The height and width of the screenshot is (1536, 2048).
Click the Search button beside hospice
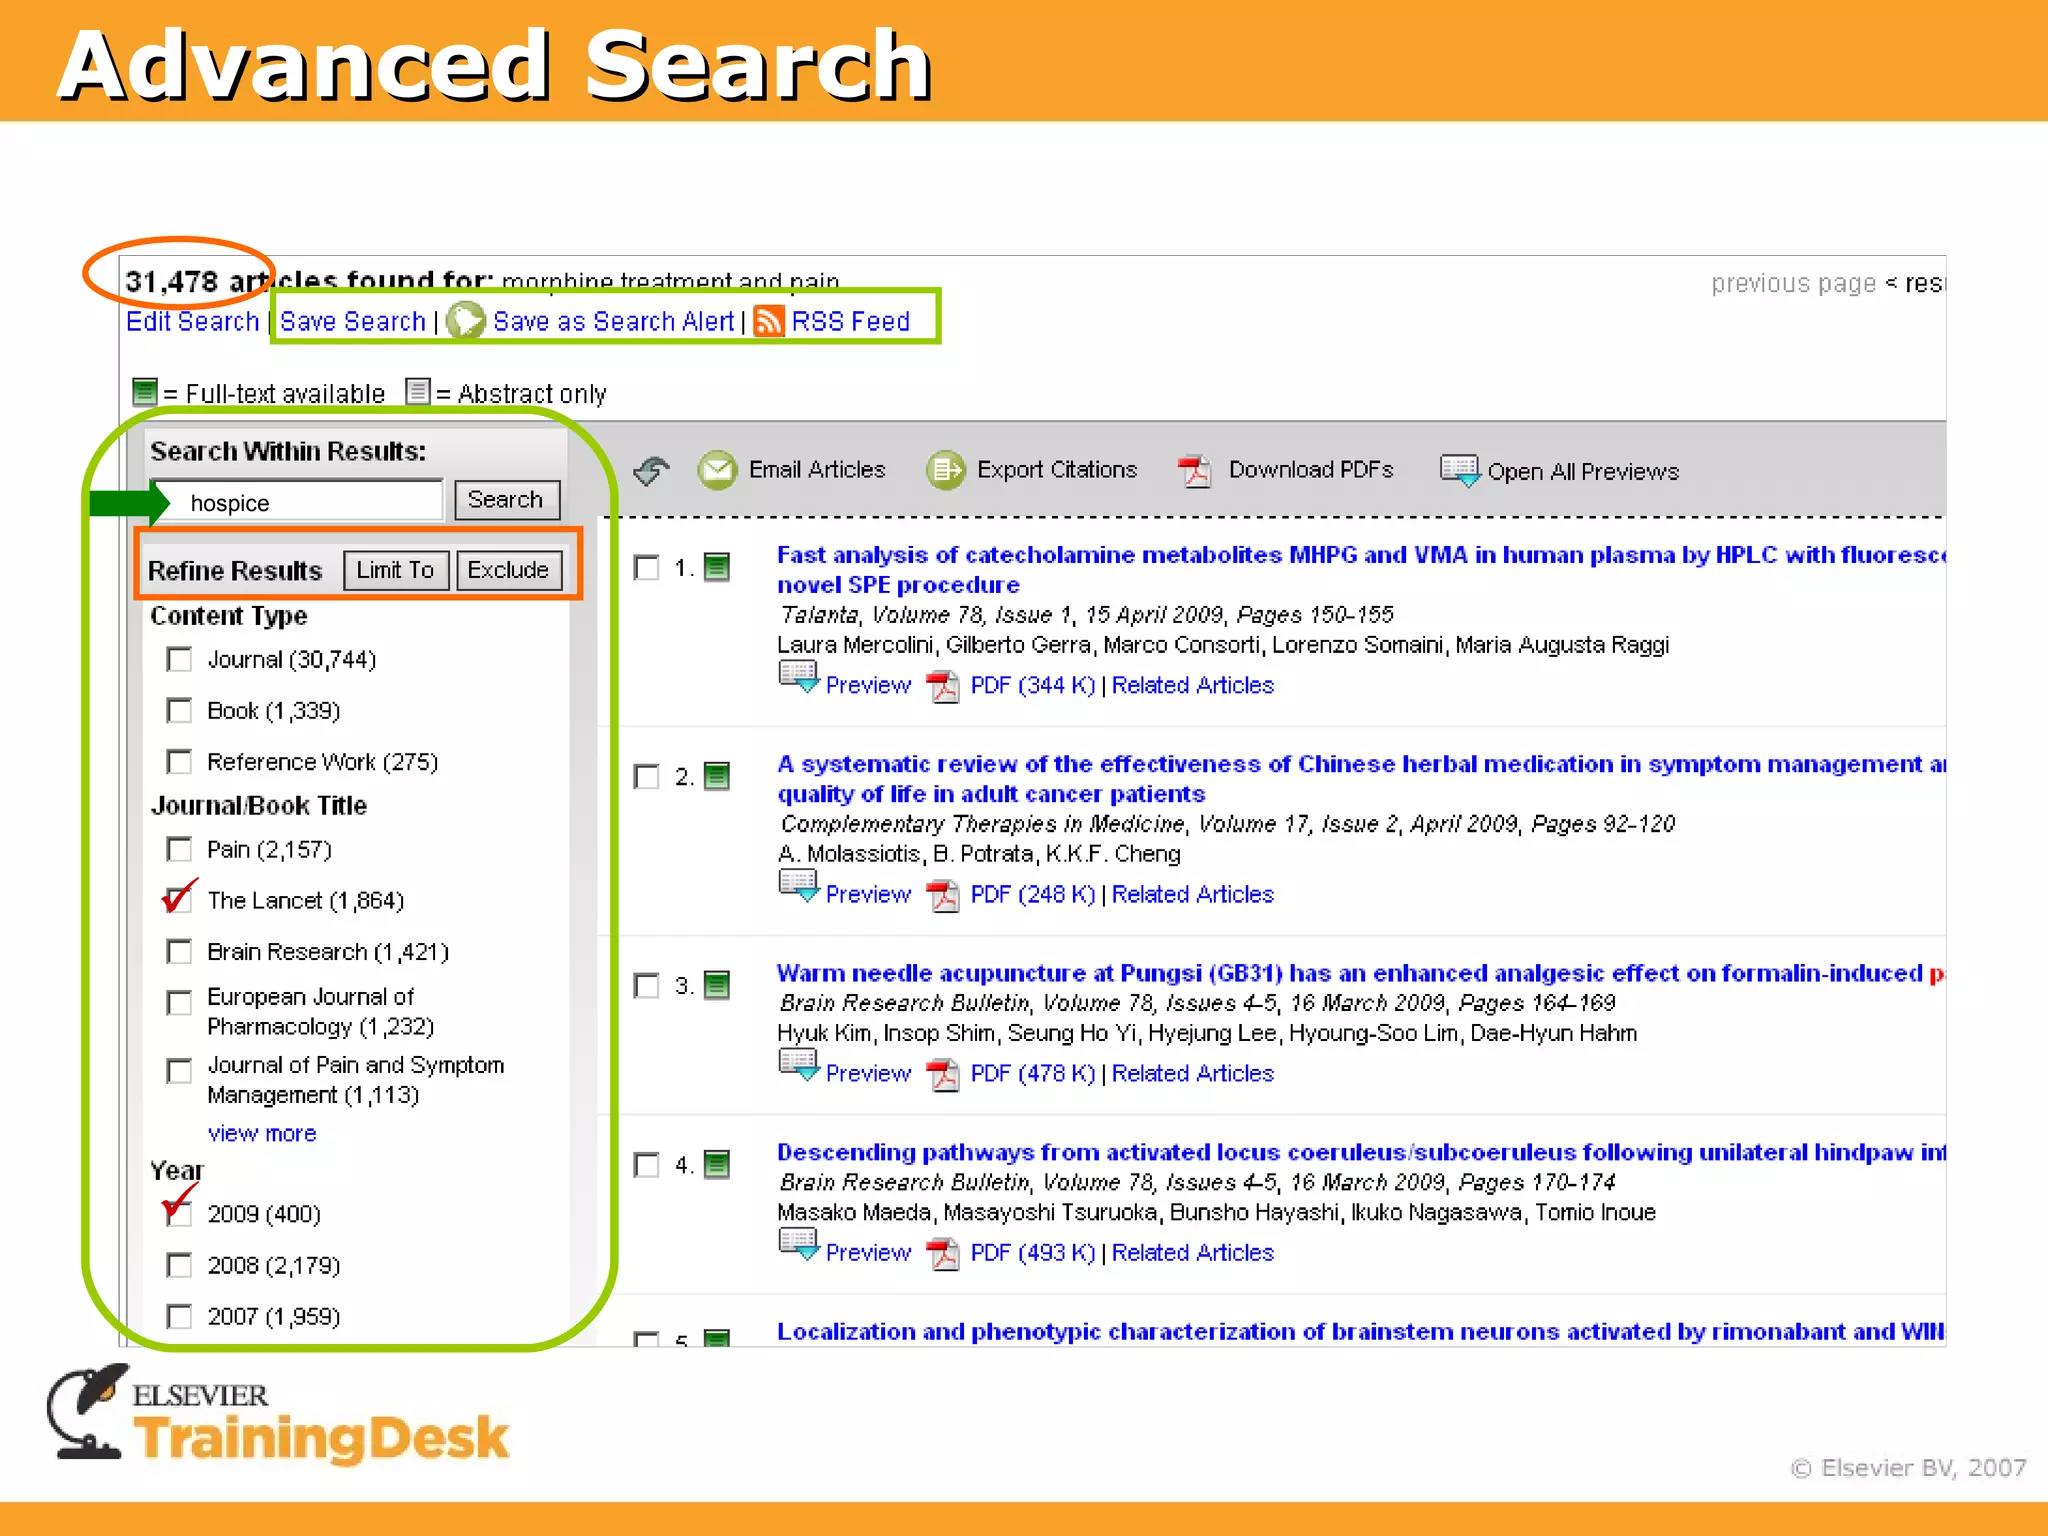506,500
